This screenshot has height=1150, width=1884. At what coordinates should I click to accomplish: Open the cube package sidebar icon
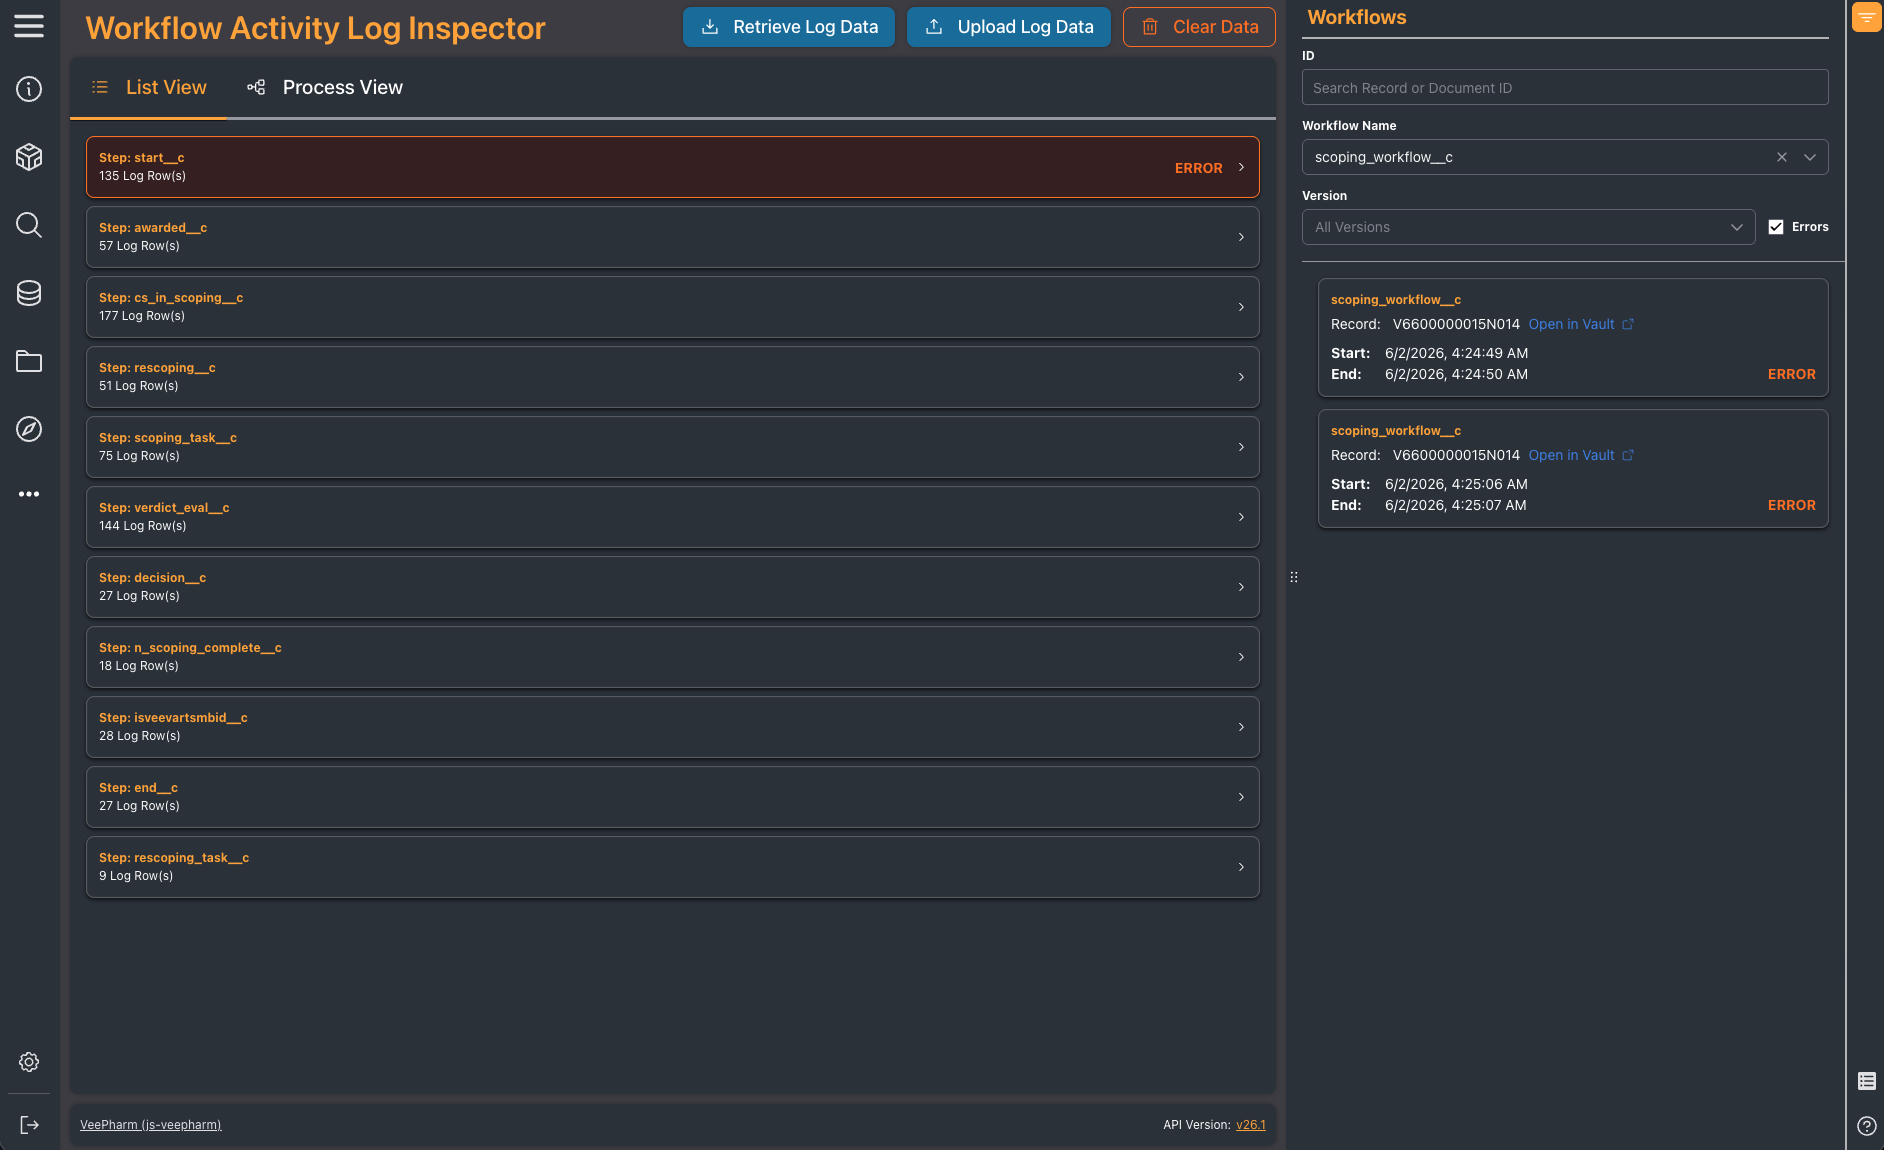pos(29,157)
